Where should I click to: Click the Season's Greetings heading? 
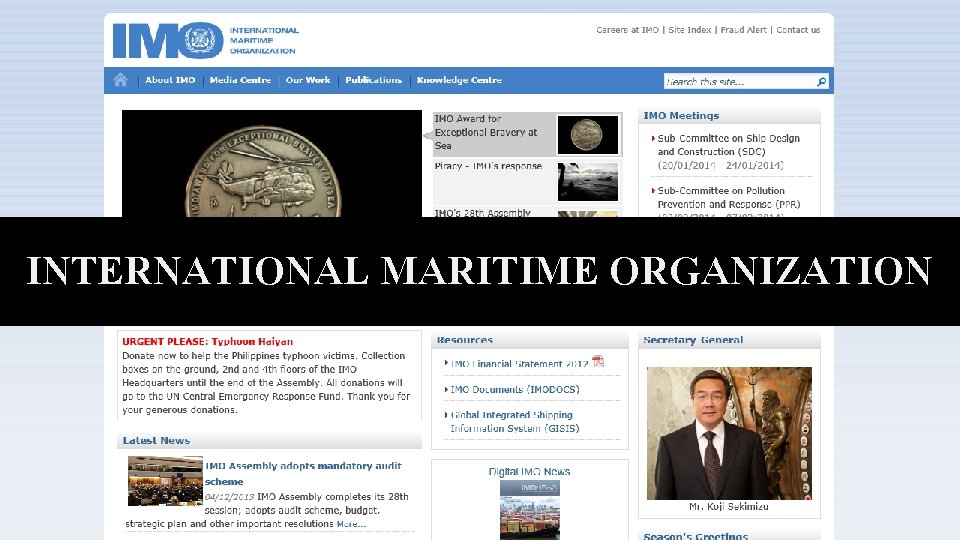tap(696, 536)
